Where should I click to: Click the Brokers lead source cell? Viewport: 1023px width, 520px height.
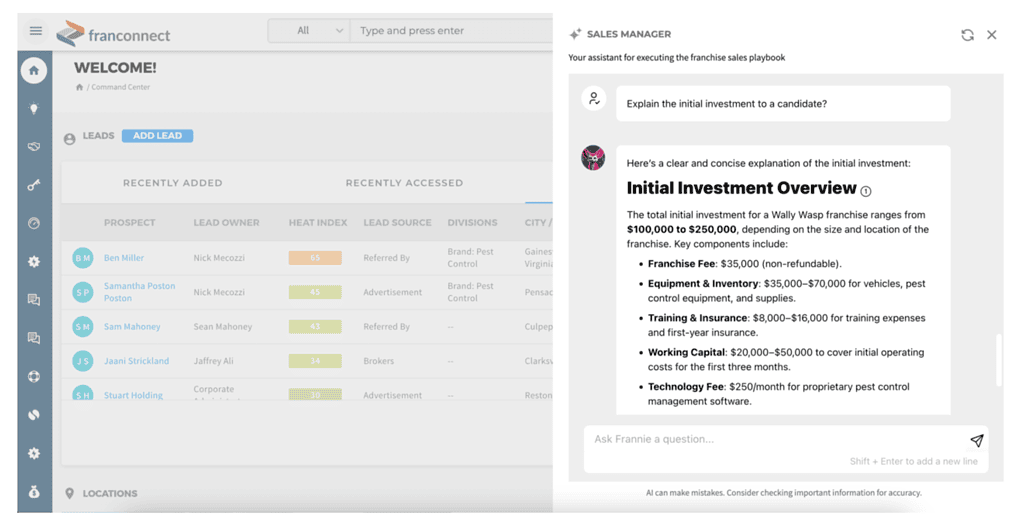tap(378, 361)
